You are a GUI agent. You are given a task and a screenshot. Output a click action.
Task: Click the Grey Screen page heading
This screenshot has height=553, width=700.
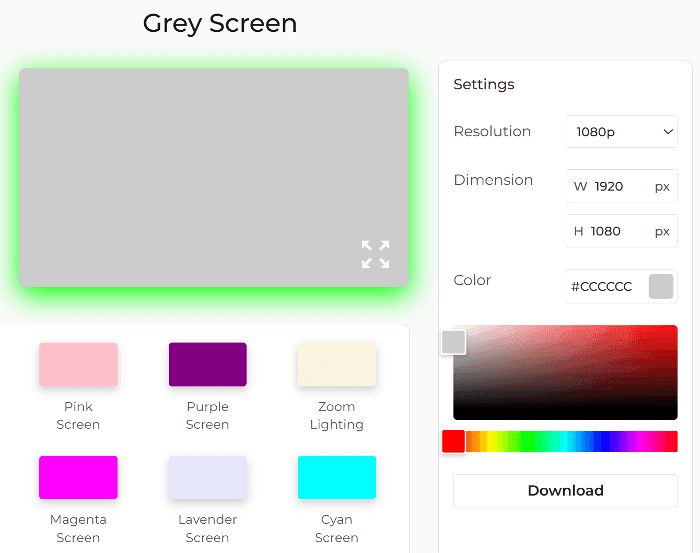(x=220, y=23)
